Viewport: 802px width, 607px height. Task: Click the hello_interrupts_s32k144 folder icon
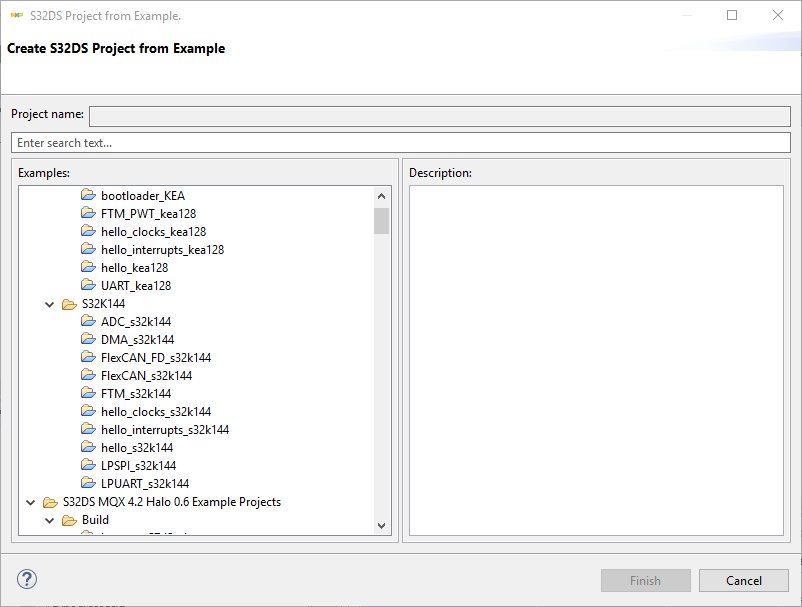coord(88,429)
